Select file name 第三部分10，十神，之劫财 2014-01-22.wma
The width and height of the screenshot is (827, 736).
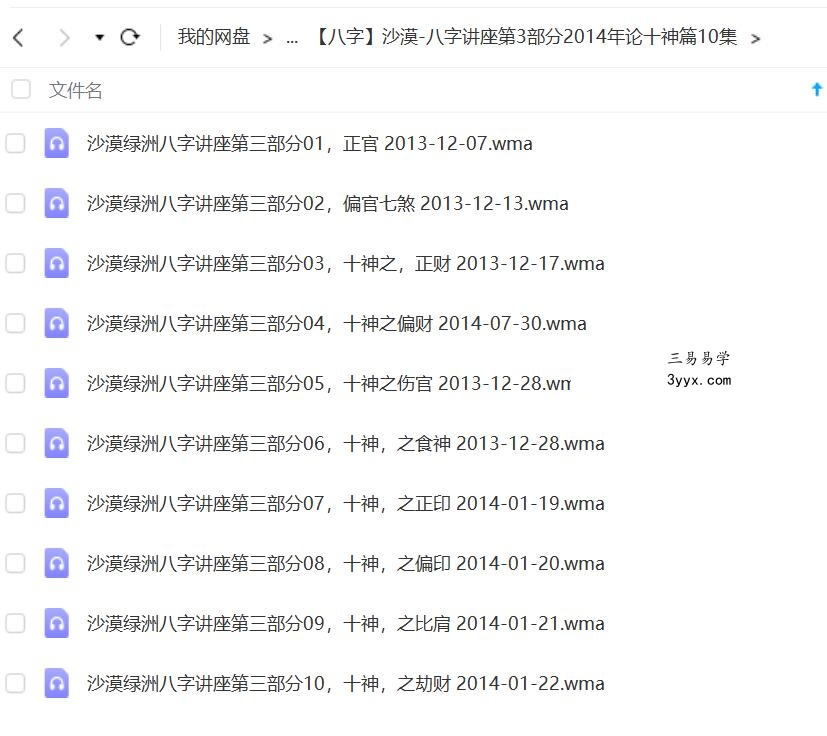[345, 684]
